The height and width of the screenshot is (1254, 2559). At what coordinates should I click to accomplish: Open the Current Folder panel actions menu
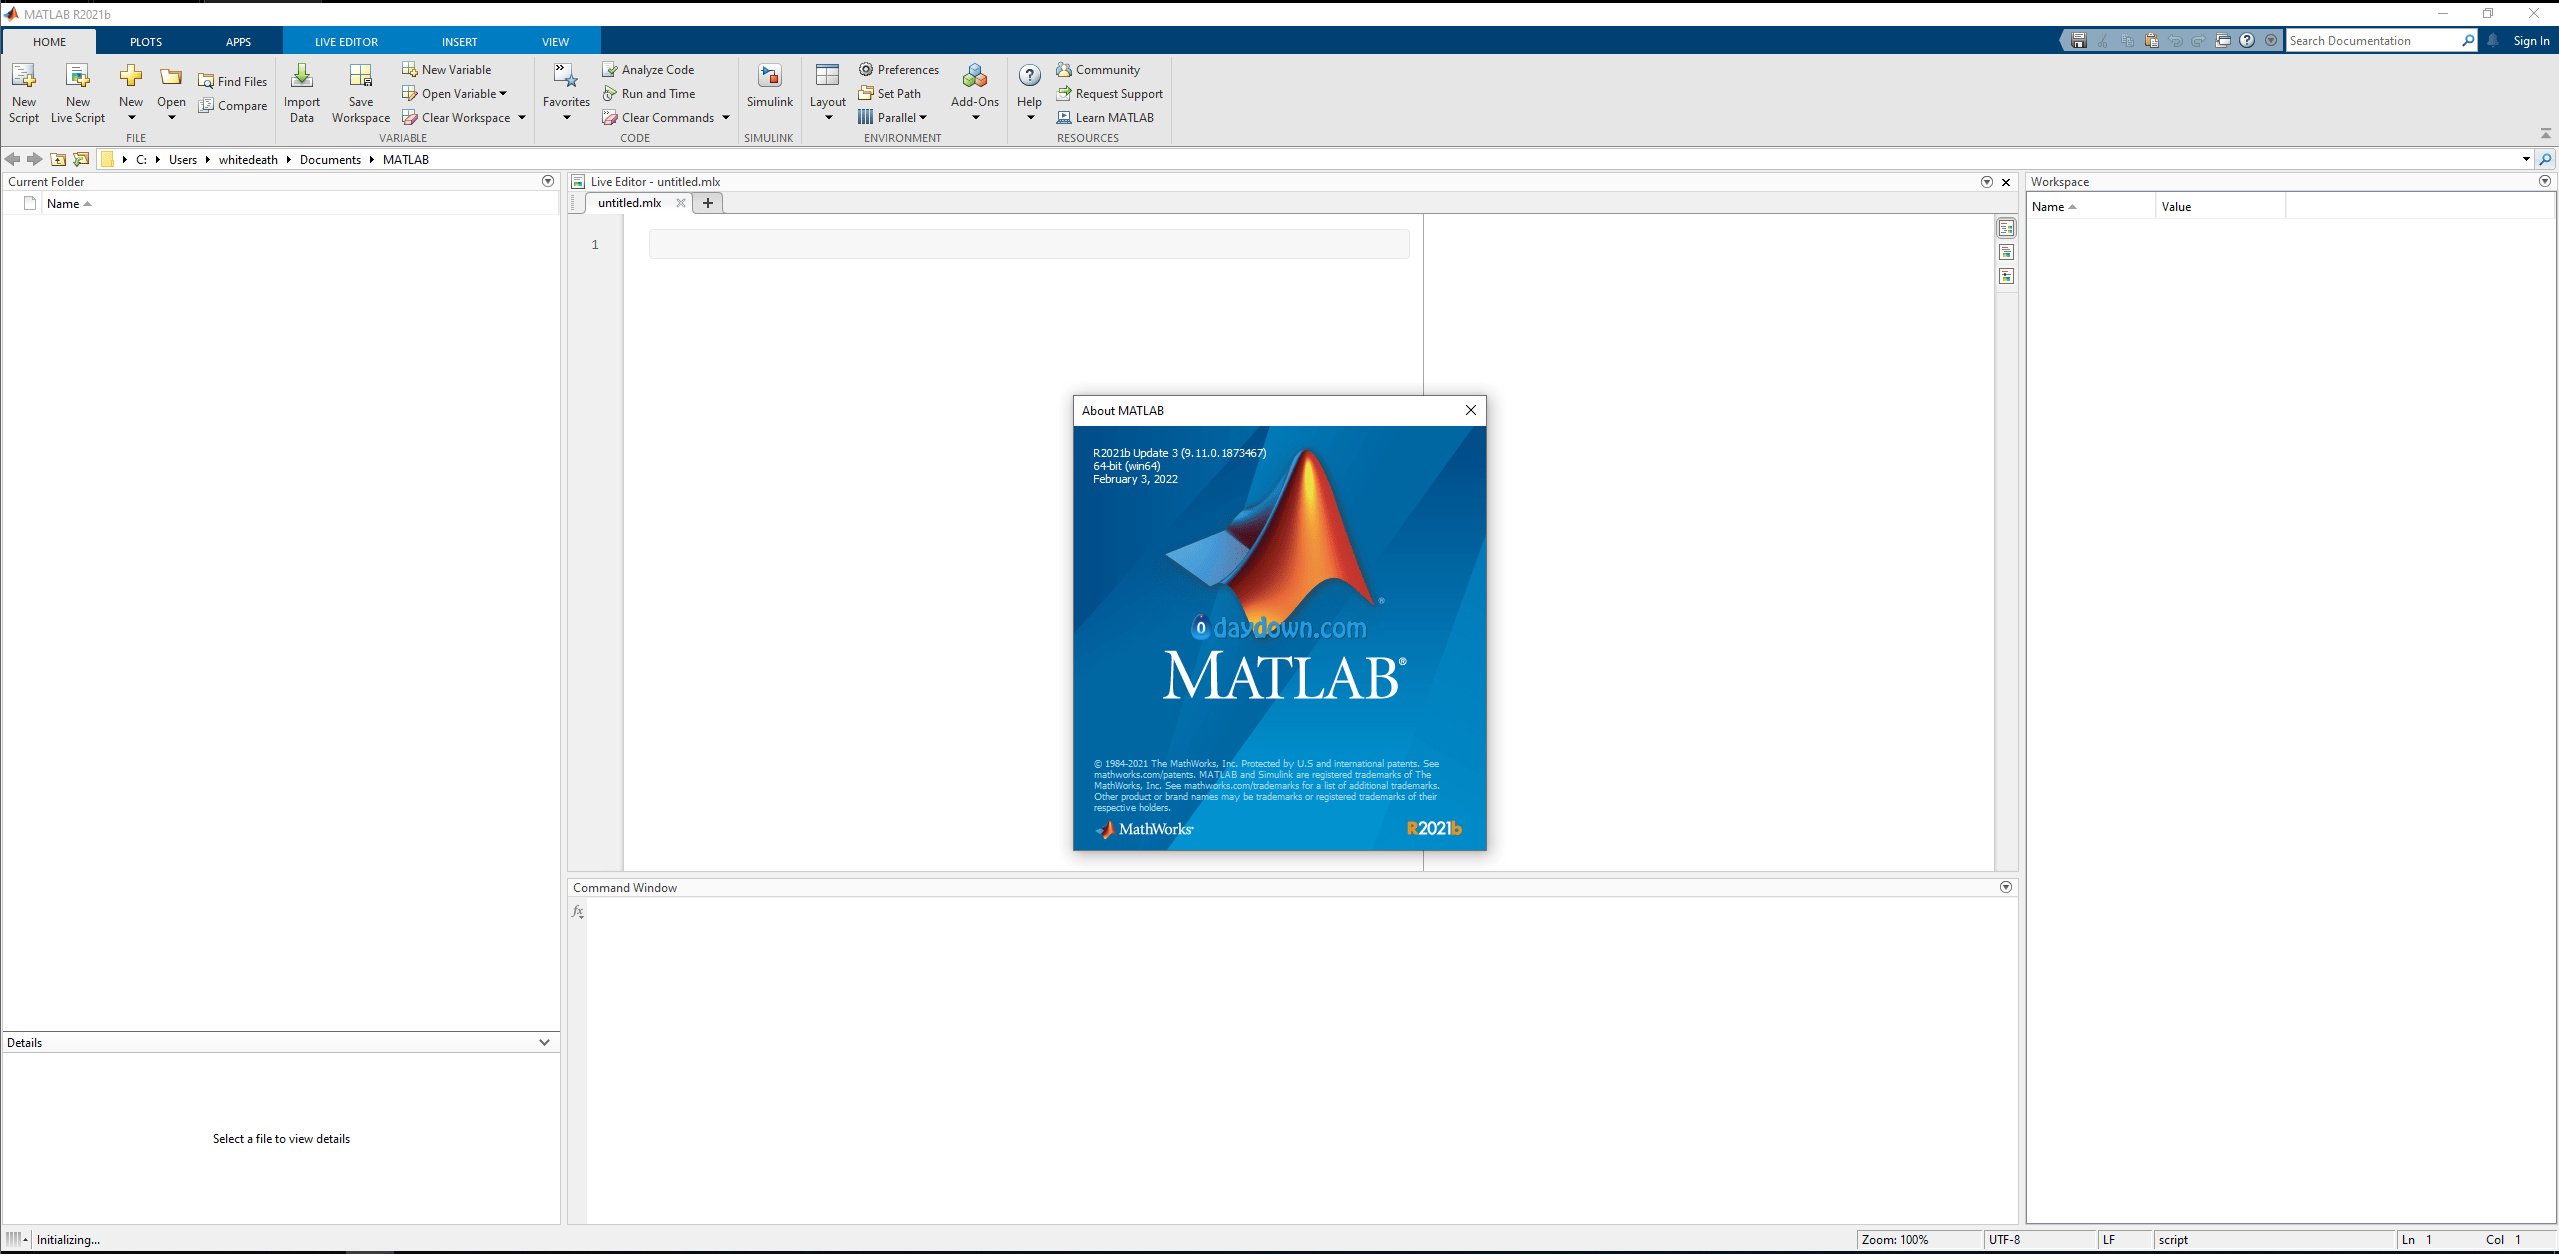tap(548, 181)
